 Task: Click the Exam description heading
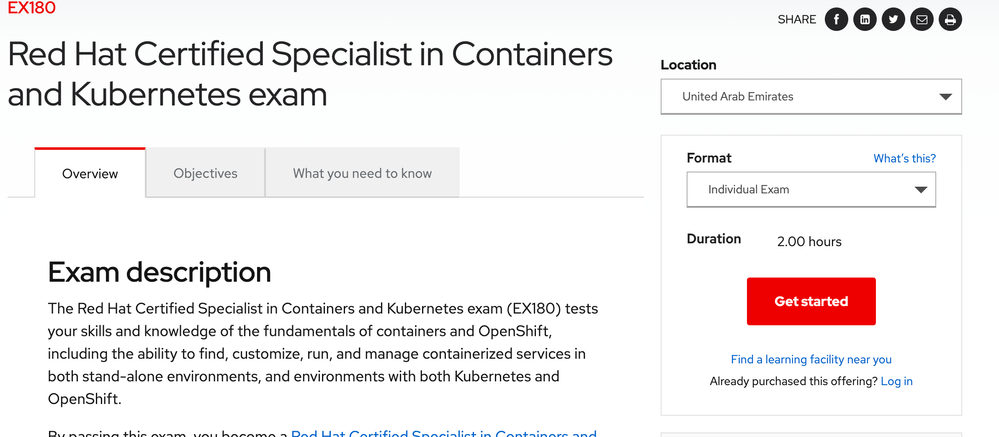click(159, 271)
